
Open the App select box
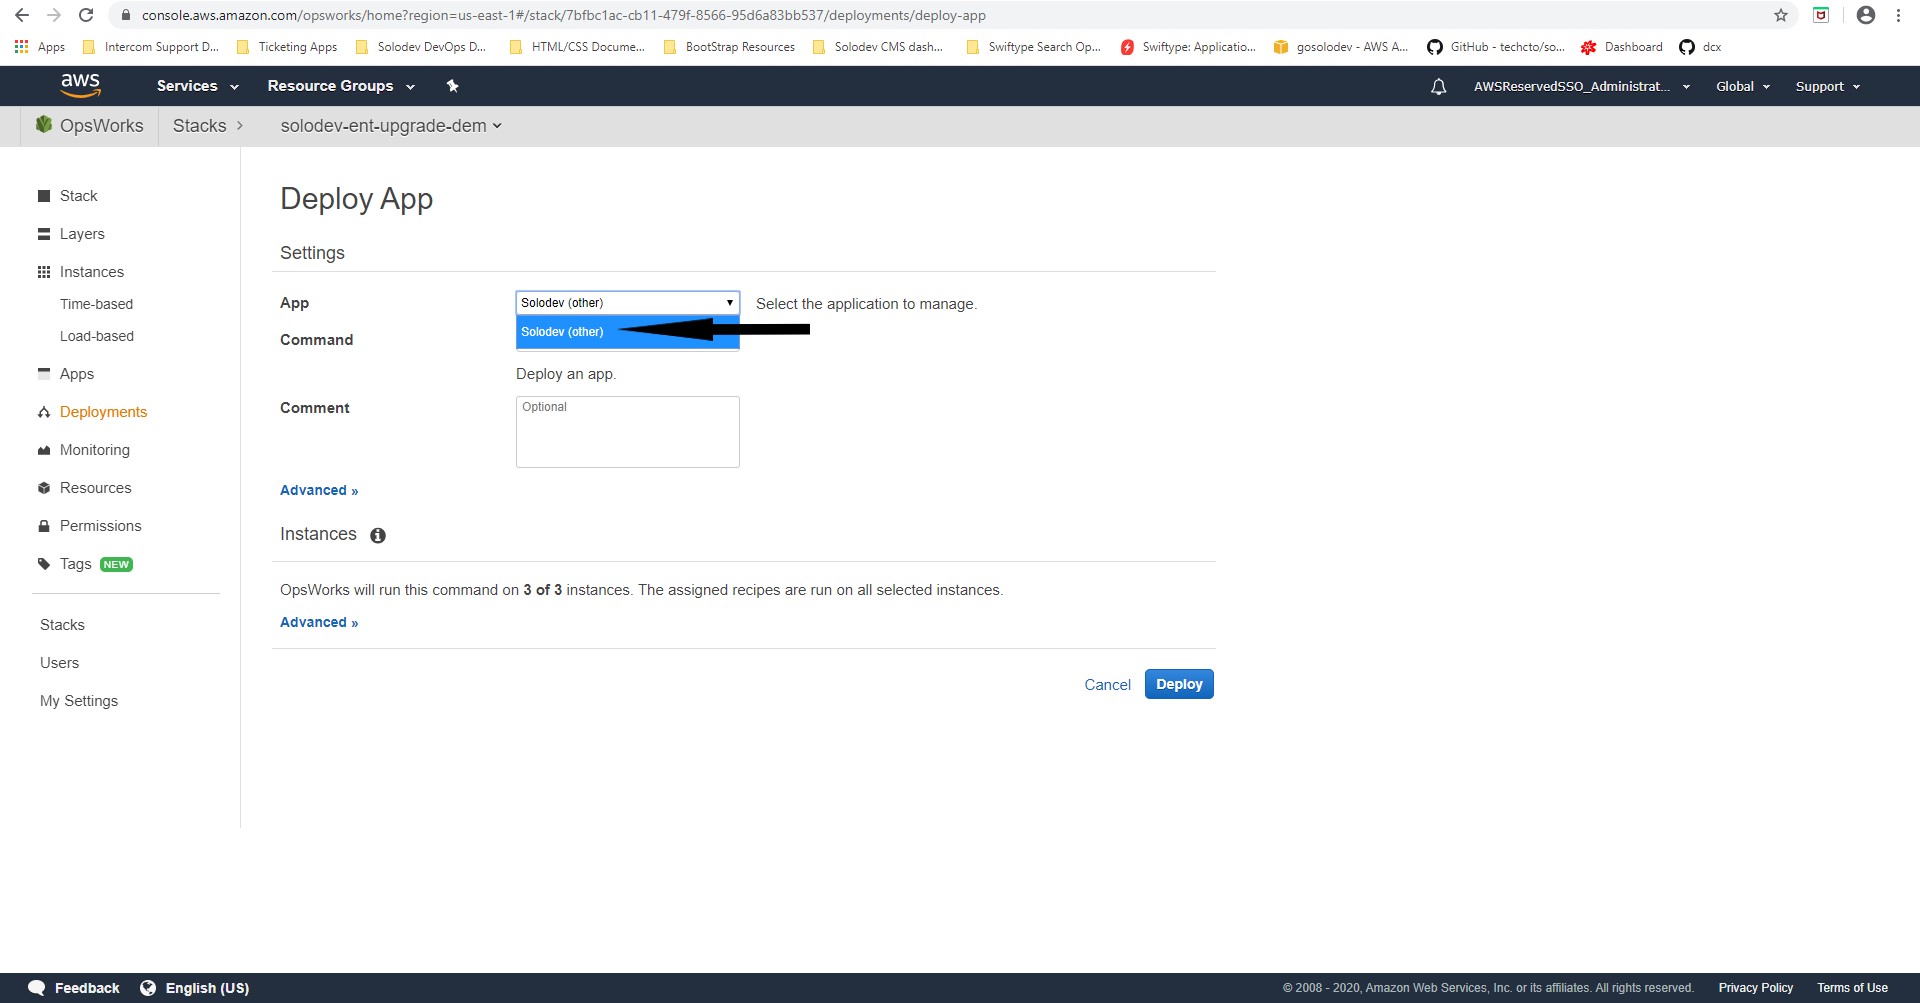coord(627,303)
